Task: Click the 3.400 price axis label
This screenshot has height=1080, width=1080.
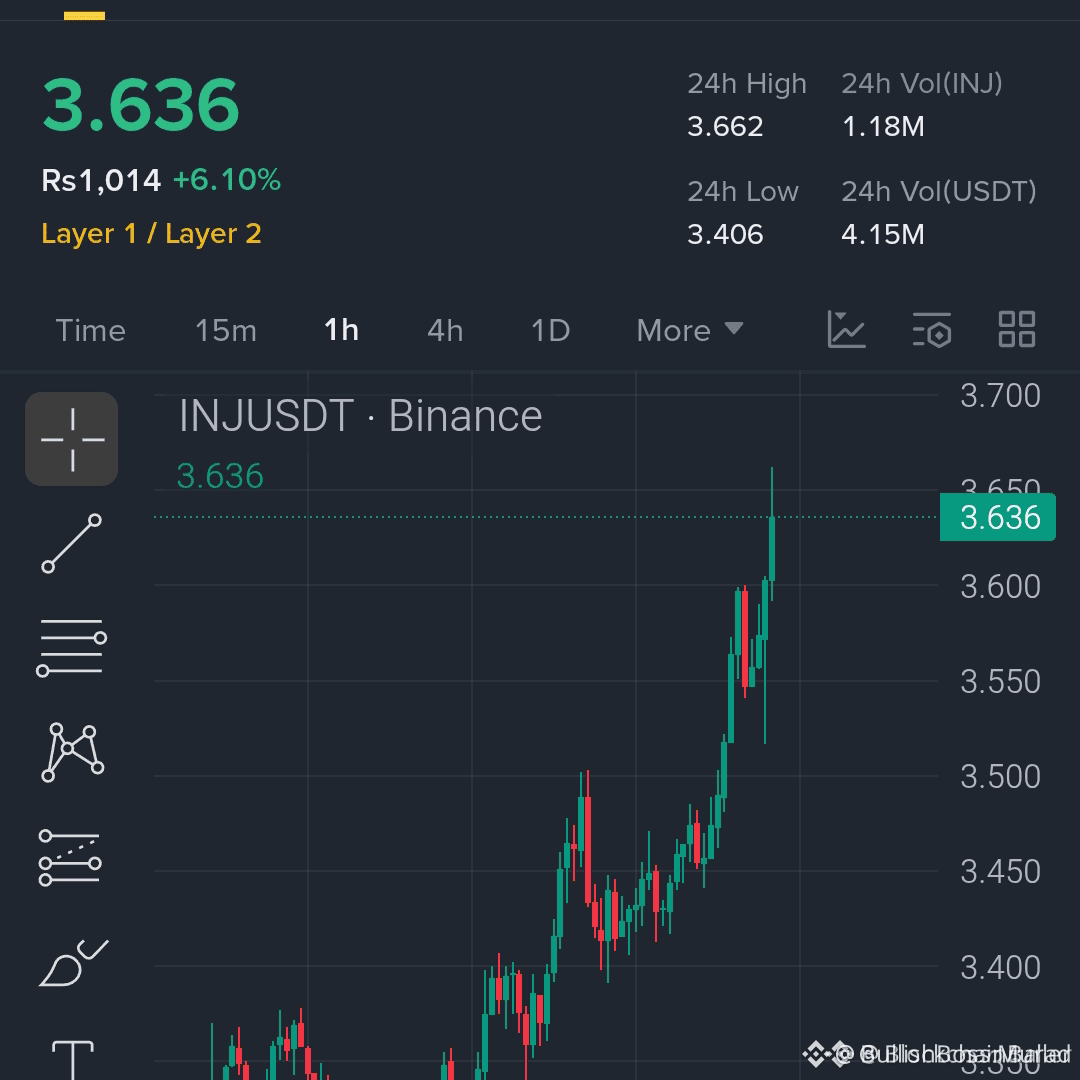Action: point(1000,967)
